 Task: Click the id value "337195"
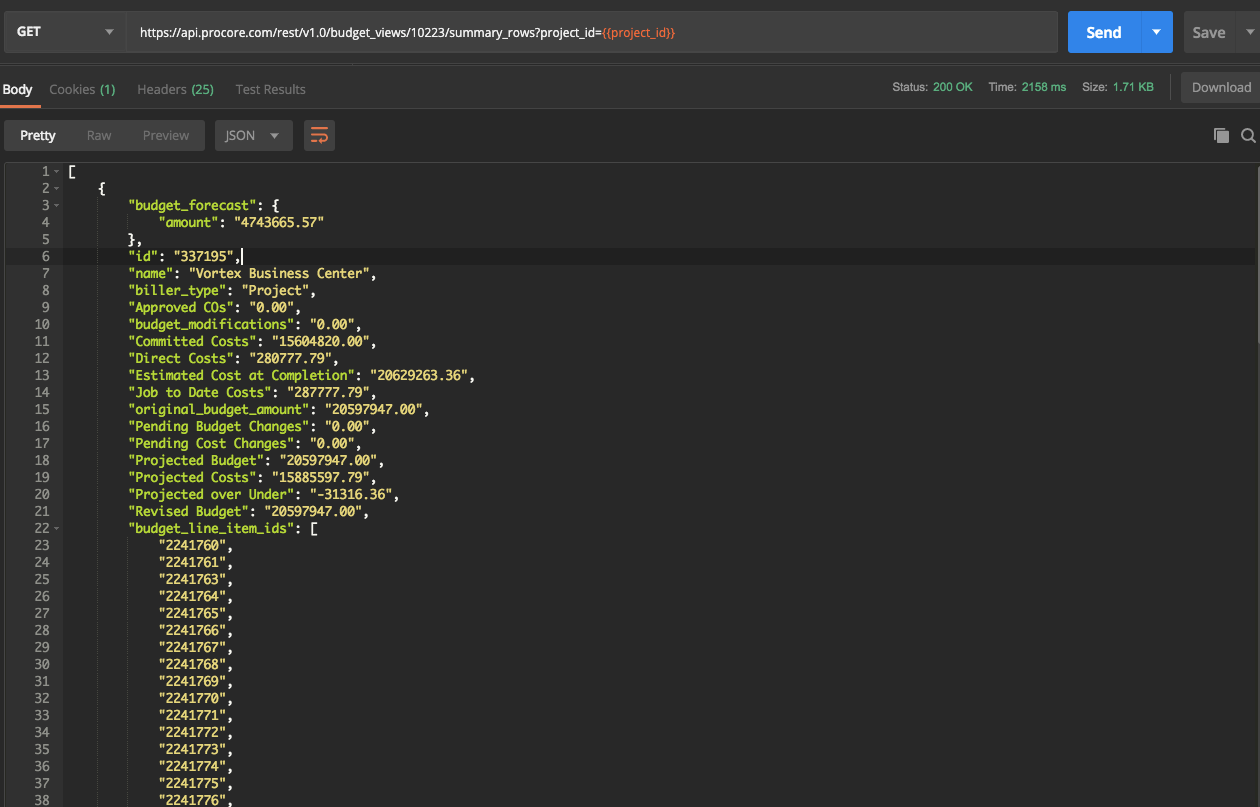click(204, 257)
